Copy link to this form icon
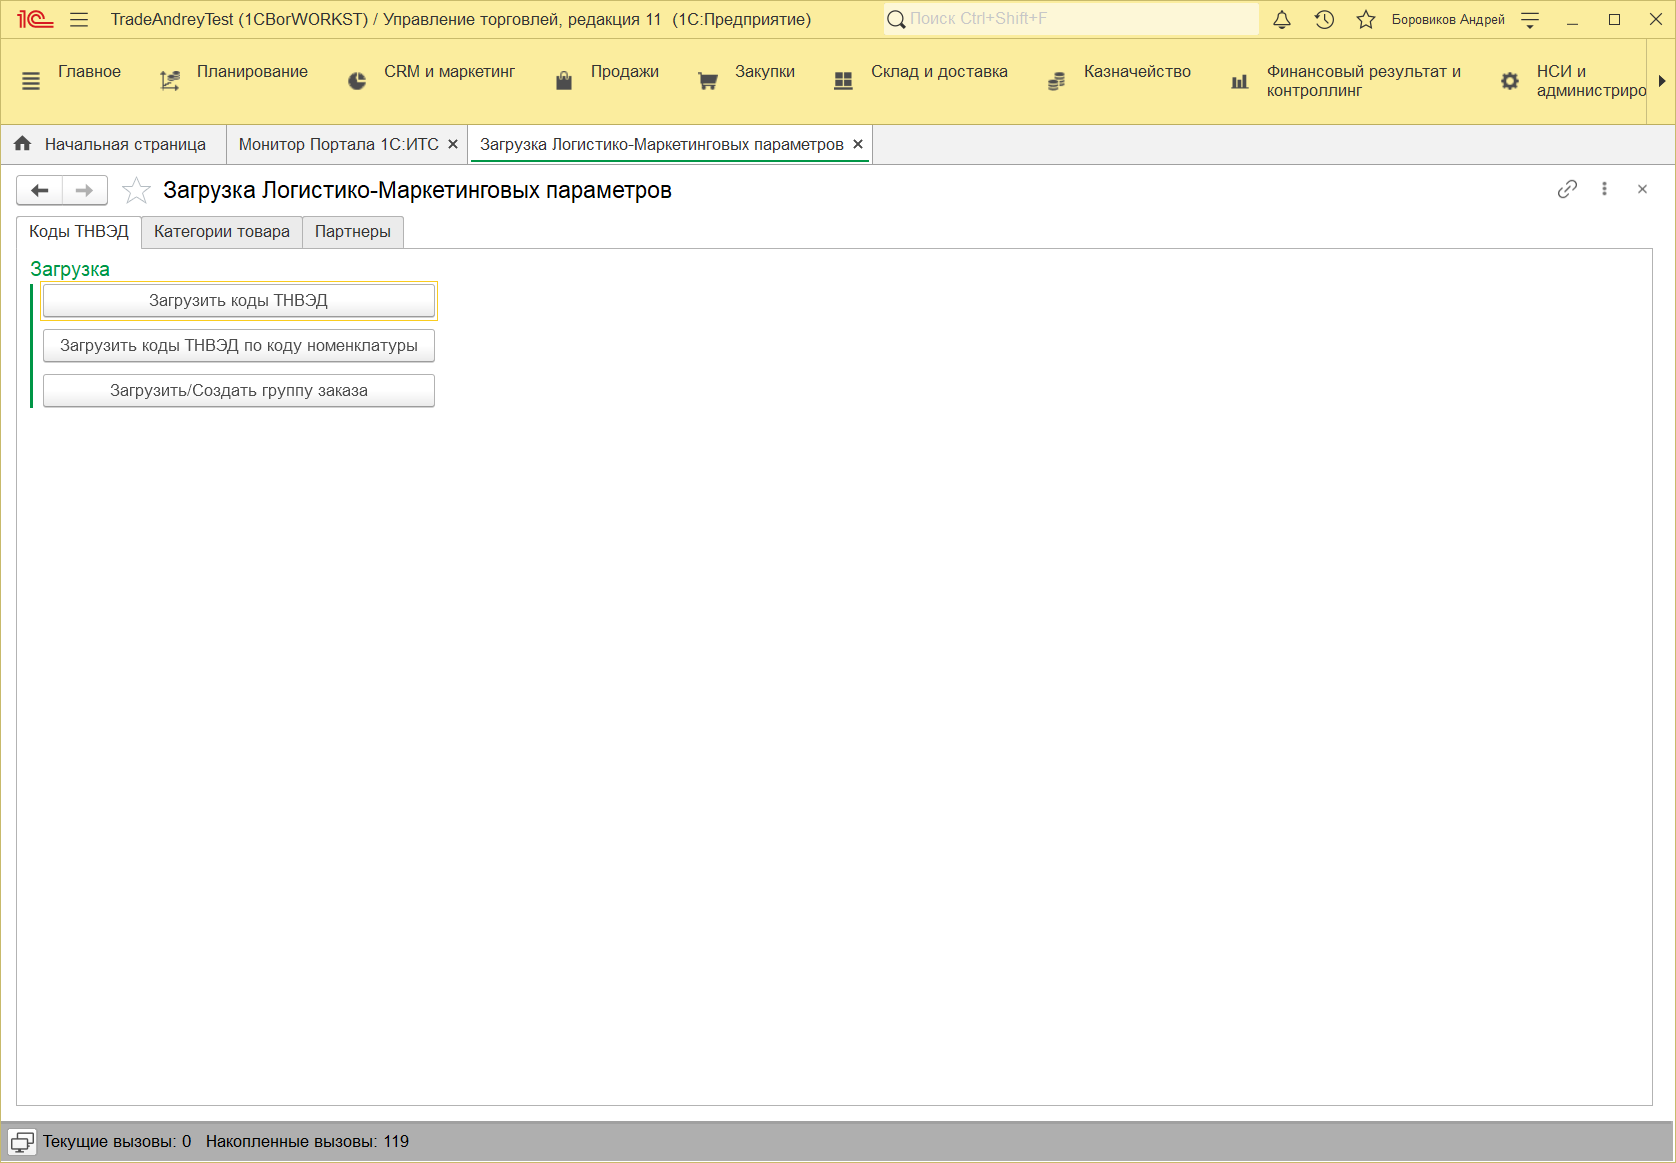Viewport: 1676px width, 1163px height. (x=1567, y=189)
